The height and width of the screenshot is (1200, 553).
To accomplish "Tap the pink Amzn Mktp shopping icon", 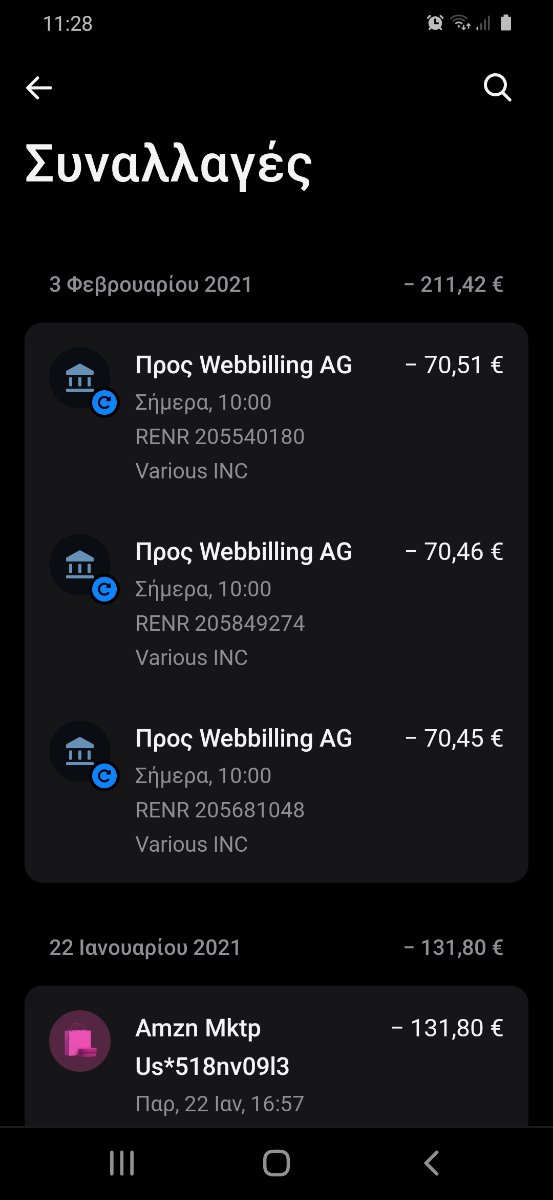I will (x=80, y=1041).
